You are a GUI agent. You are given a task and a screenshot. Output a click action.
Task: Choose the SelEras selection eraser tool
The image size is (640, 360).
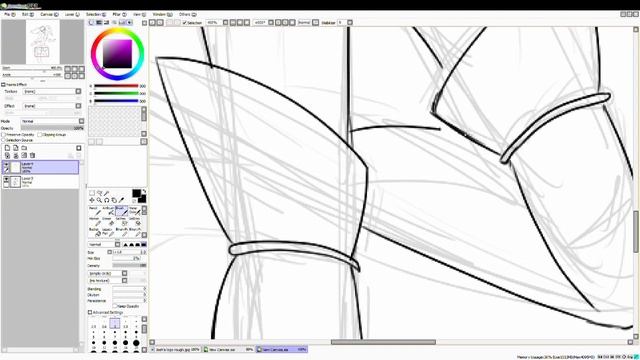pyautogui.click(x=134, y=222)
